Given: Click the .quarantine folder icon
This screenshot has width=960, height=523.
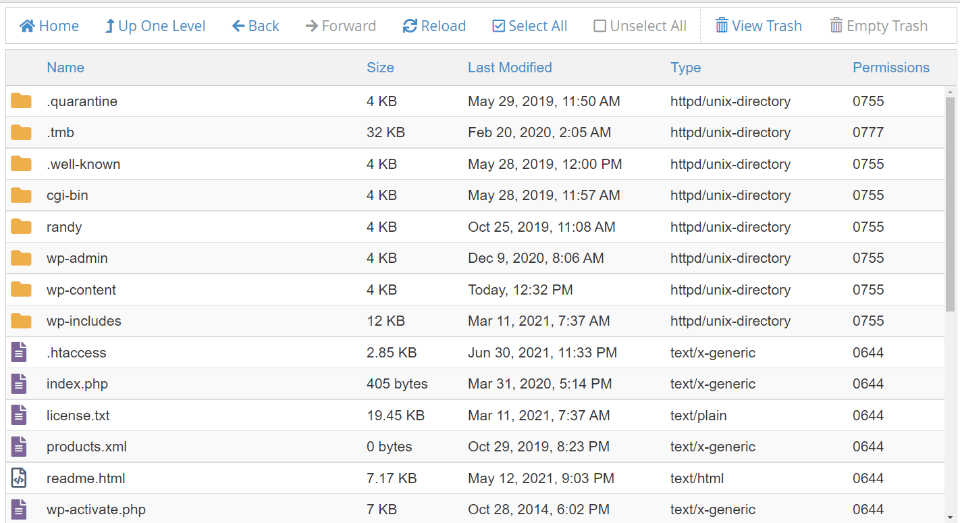Looking at the screenshot, I should [21, 100].
